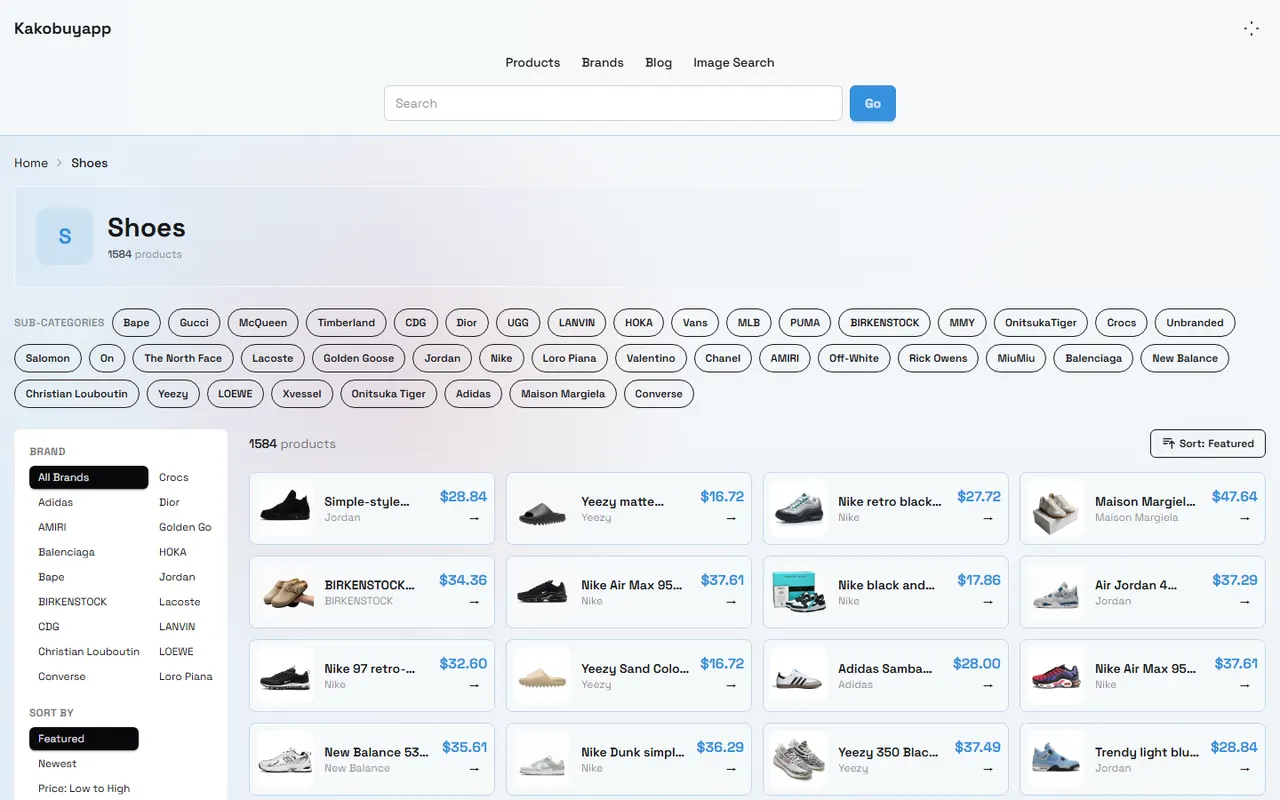Image resolution: width=1280 pixels, height=800 pixels.
Task: Click the Kakobuyapp logo link
Action: tap(63, 28)
